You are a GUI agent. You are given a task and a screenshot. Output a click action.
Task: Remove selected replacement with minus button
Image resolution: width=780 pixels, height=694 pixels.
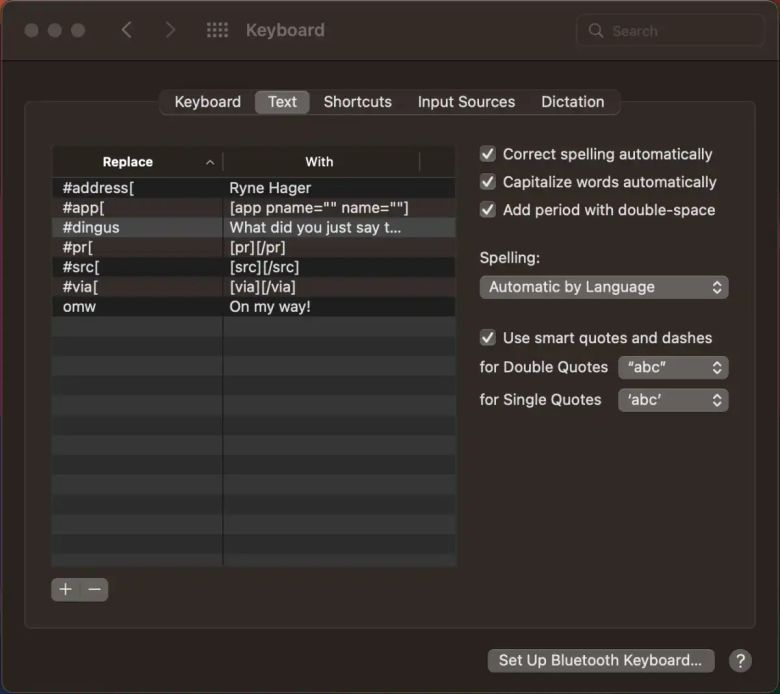pyautogui.click(x=94, y=589)
